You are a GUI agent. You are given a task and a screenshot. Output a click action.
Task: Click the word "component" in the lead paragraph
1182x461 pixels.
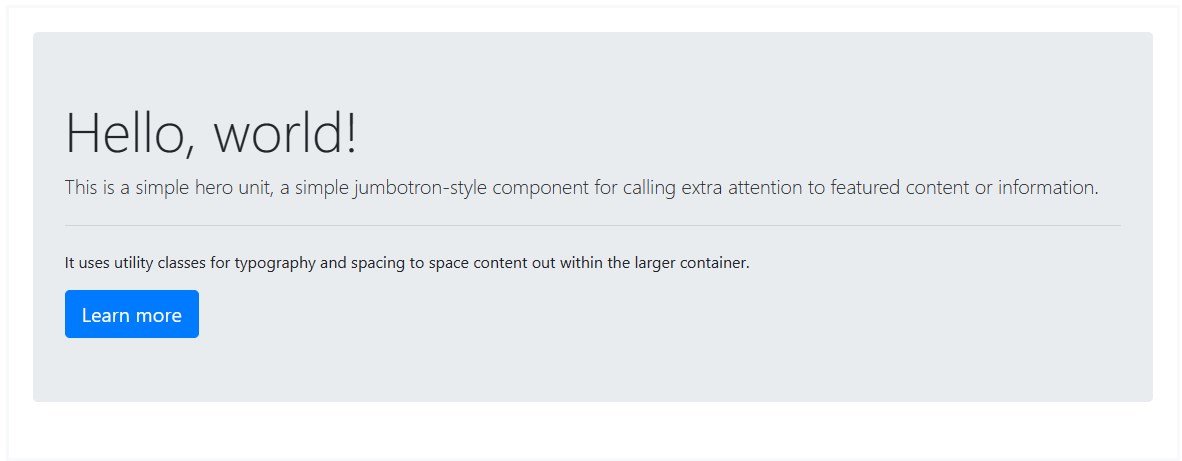pos(540,188)
